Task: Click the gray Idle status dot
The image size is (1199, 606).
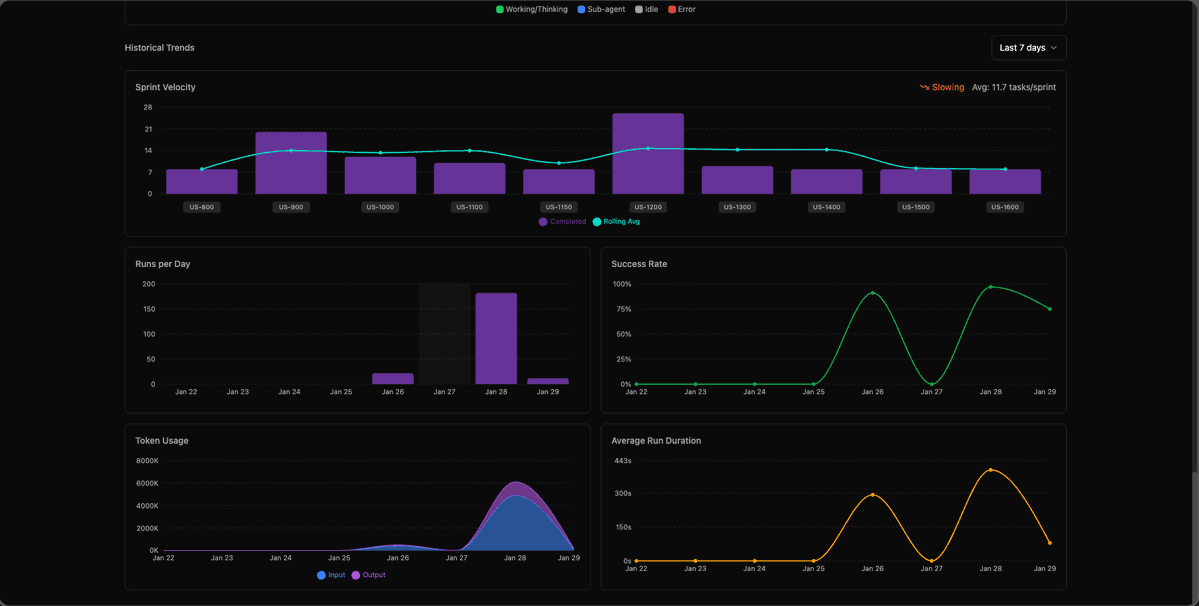Action: point(639,9)
